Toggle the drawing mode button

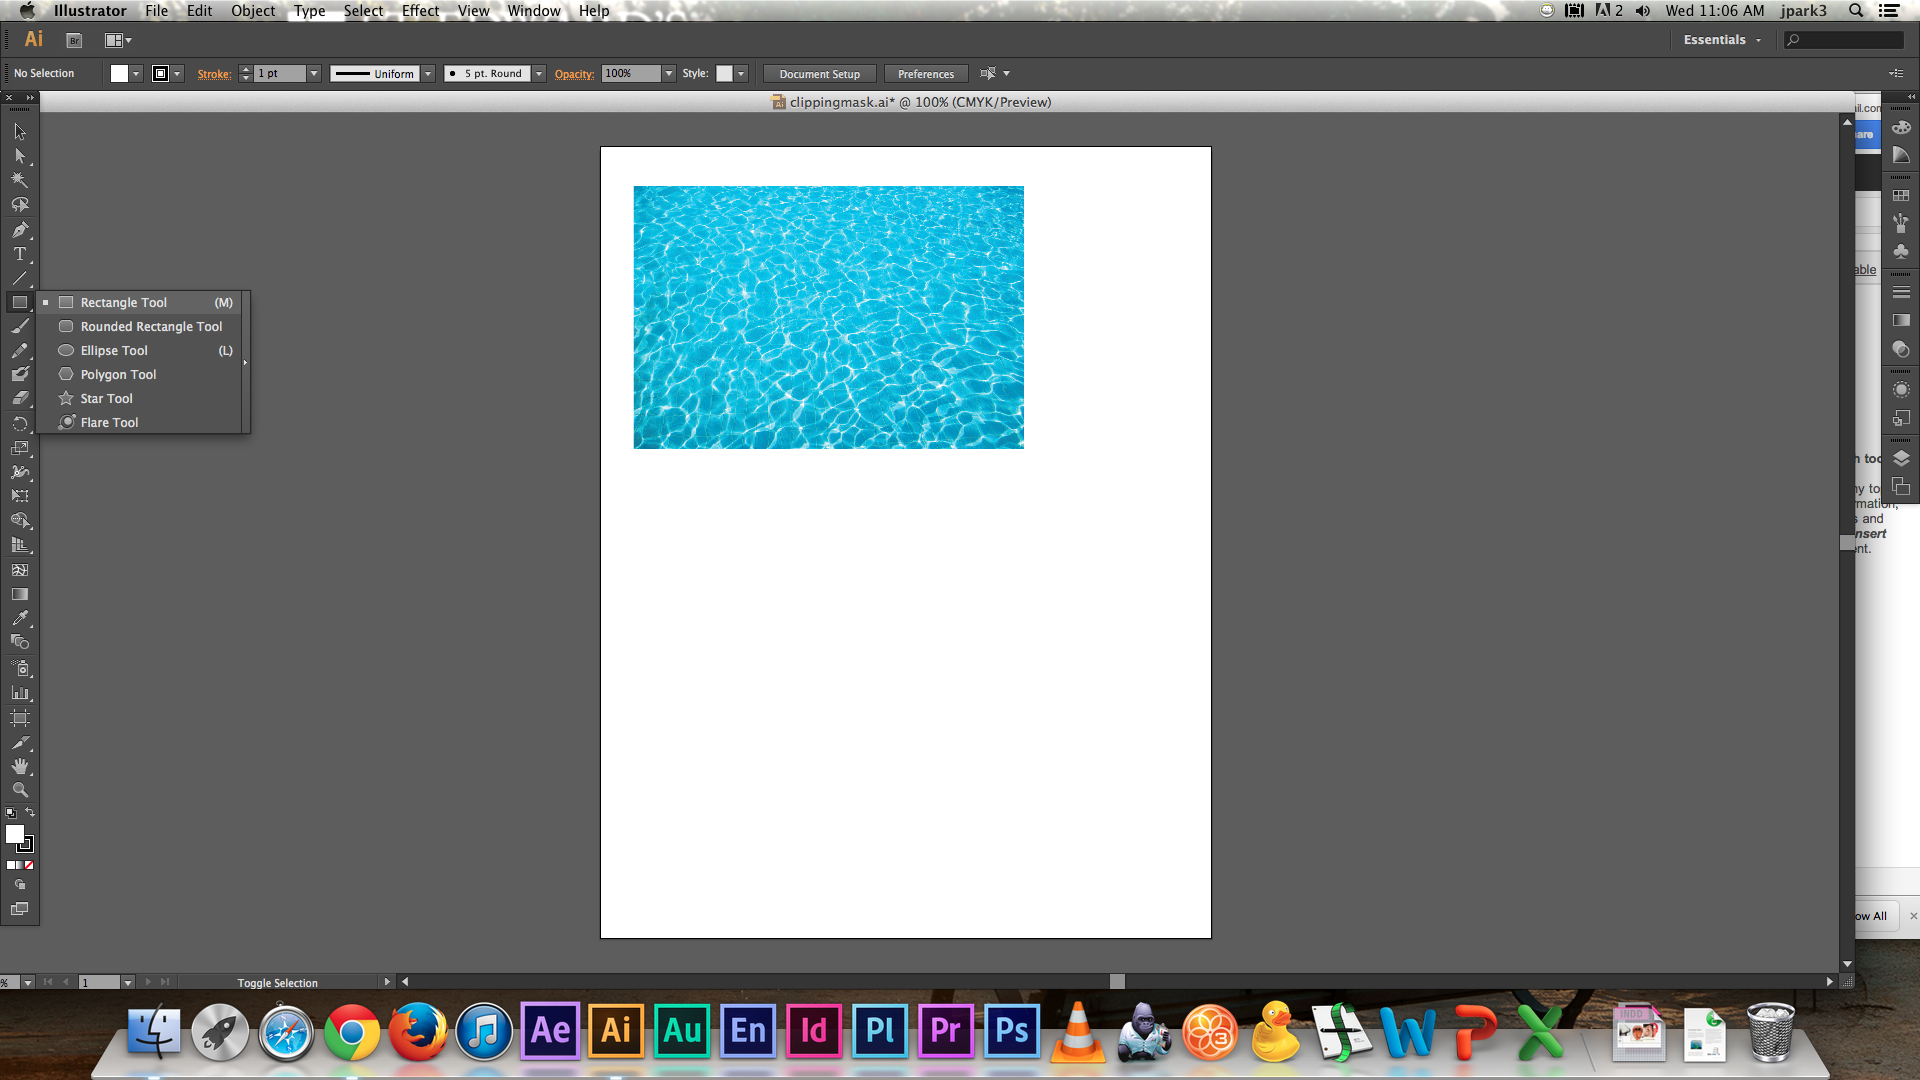pos(19,885)
